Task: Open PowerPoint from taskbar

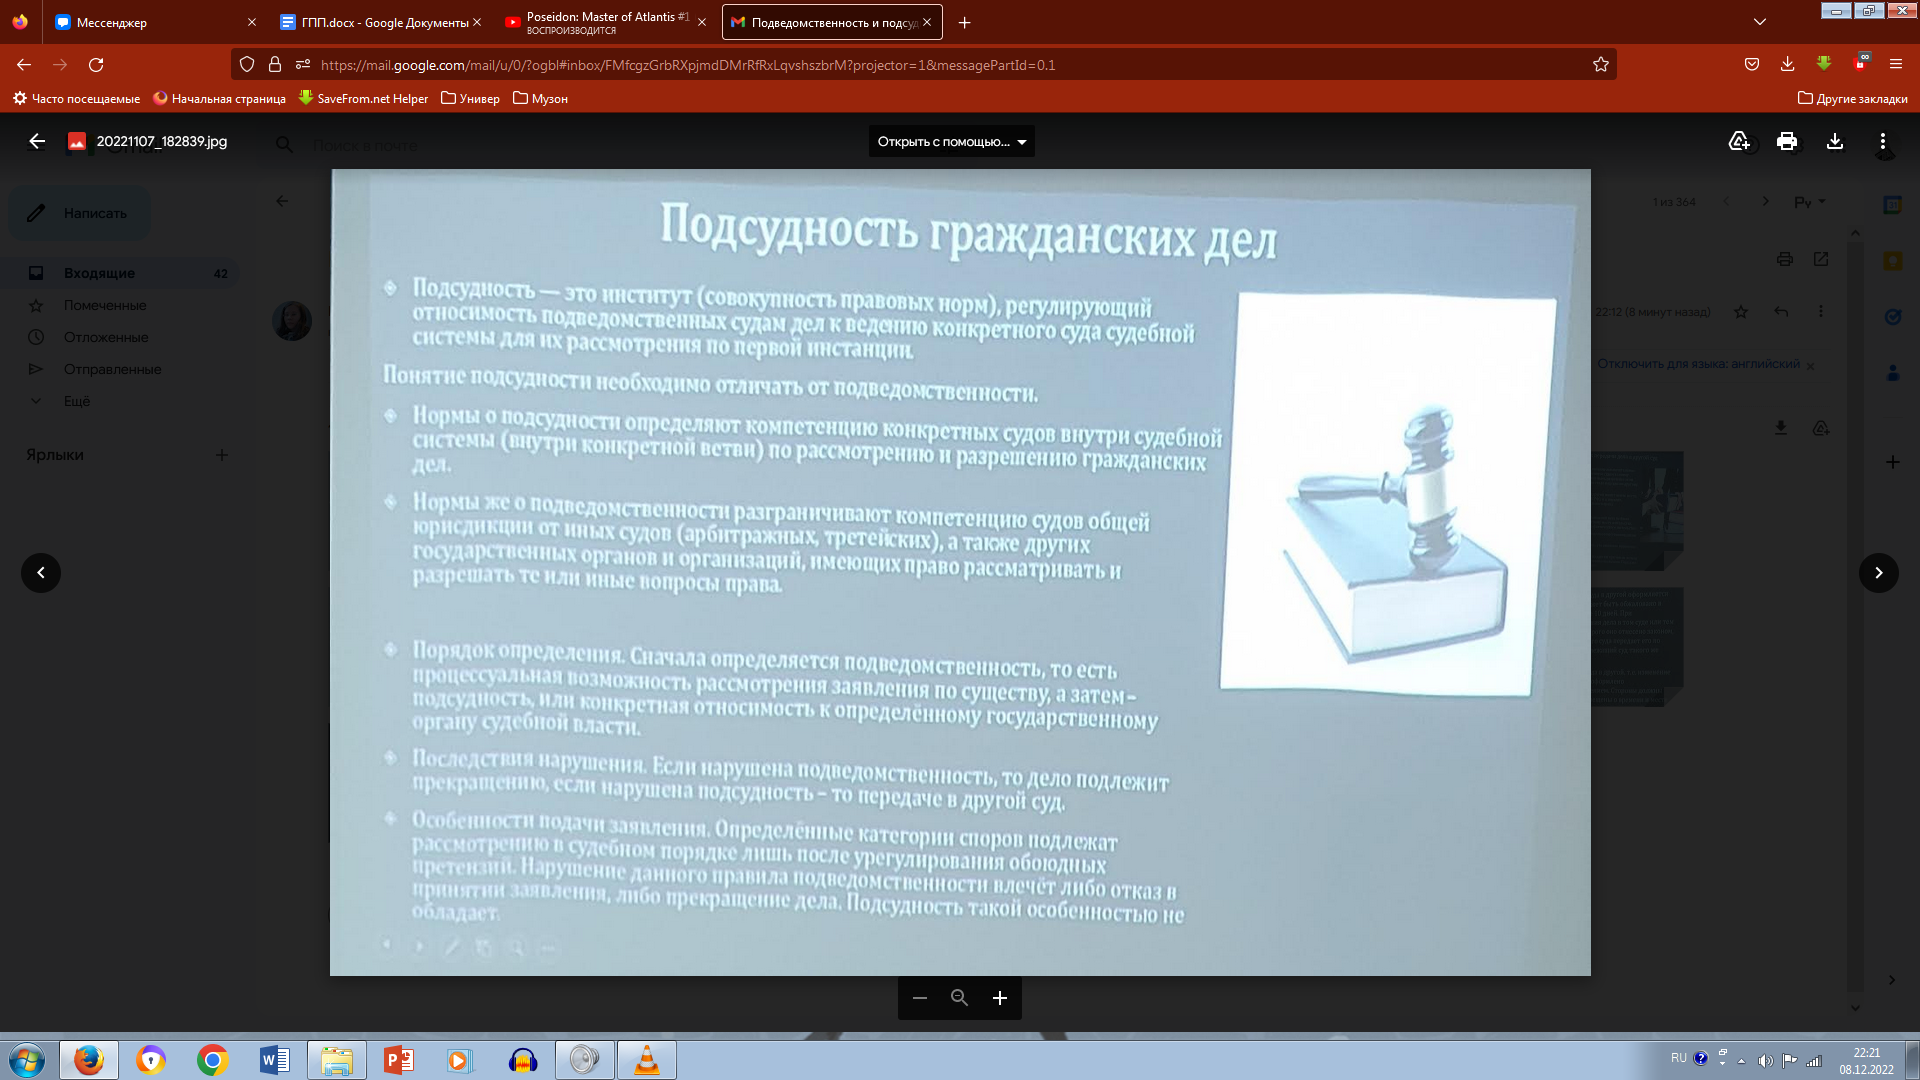Action: 398,1060
